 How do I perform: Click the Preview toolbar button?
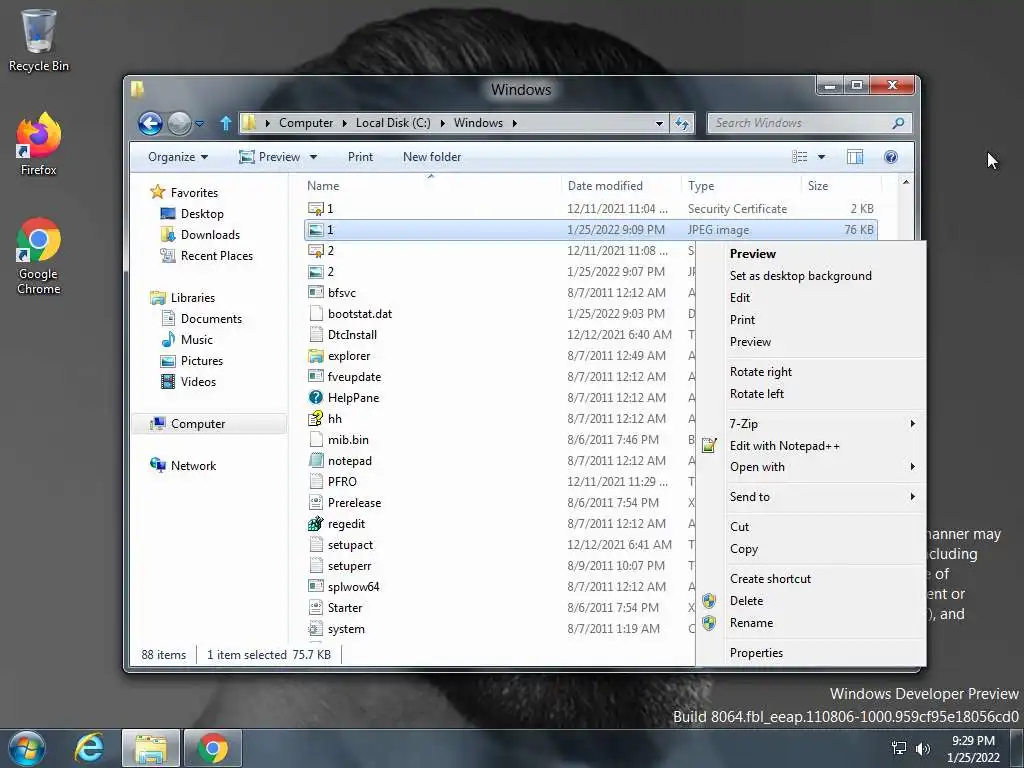point(270,157)
